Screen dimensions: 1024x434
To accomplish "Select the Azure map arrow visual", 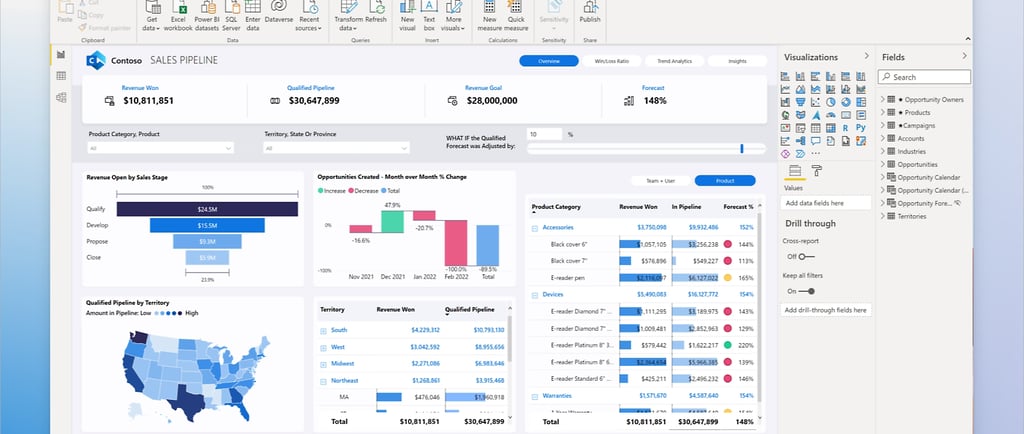I will pyautogui.click(x=816, y=115).
